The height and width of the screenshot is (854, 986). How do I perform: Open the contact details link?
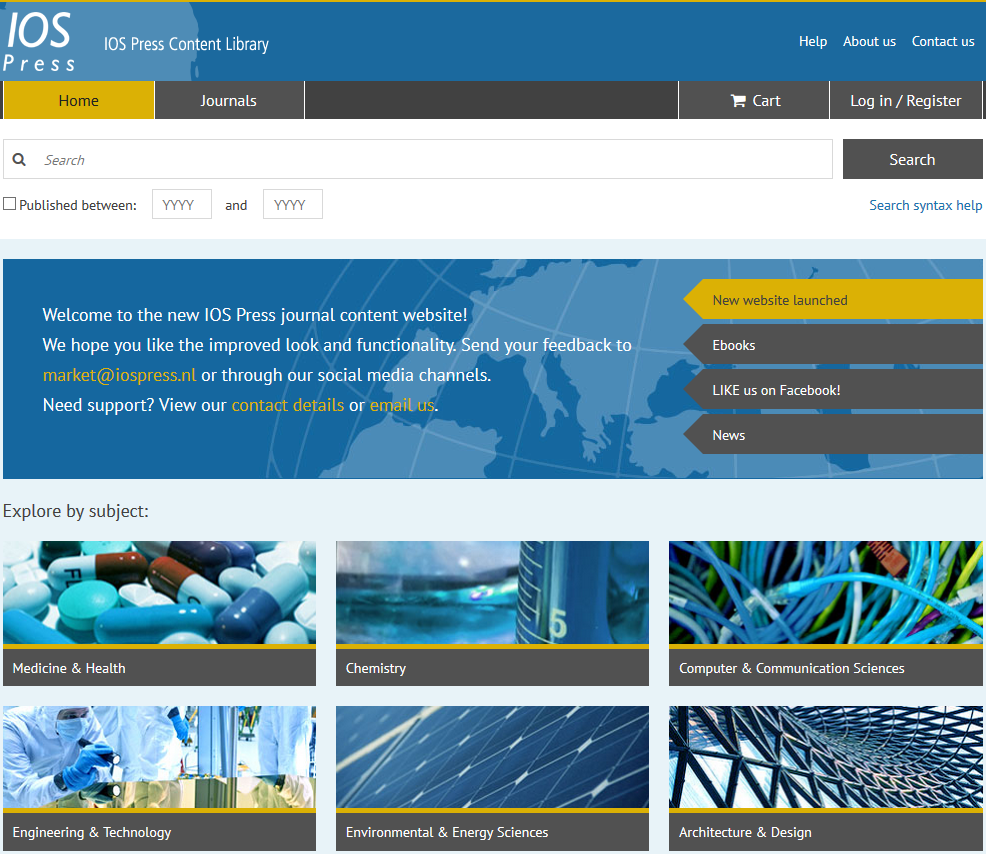(x=288, y=406)
